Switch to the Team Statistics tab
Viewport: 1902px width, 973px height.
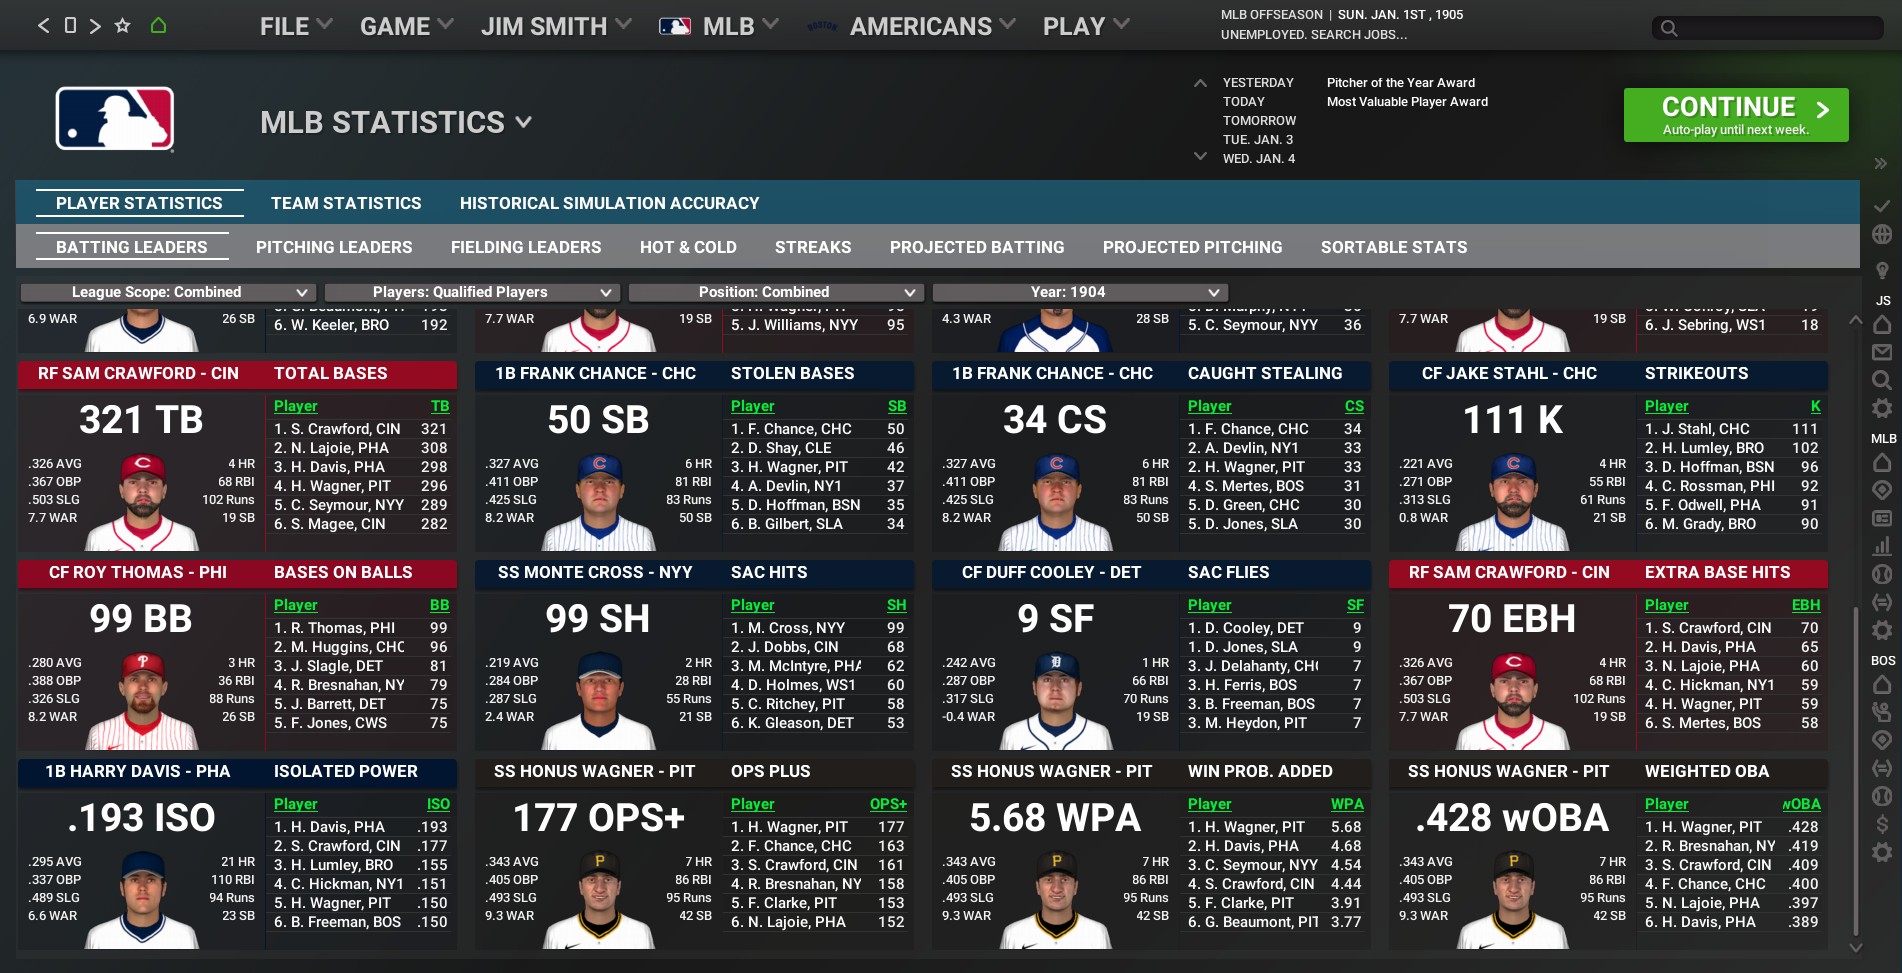346,203
